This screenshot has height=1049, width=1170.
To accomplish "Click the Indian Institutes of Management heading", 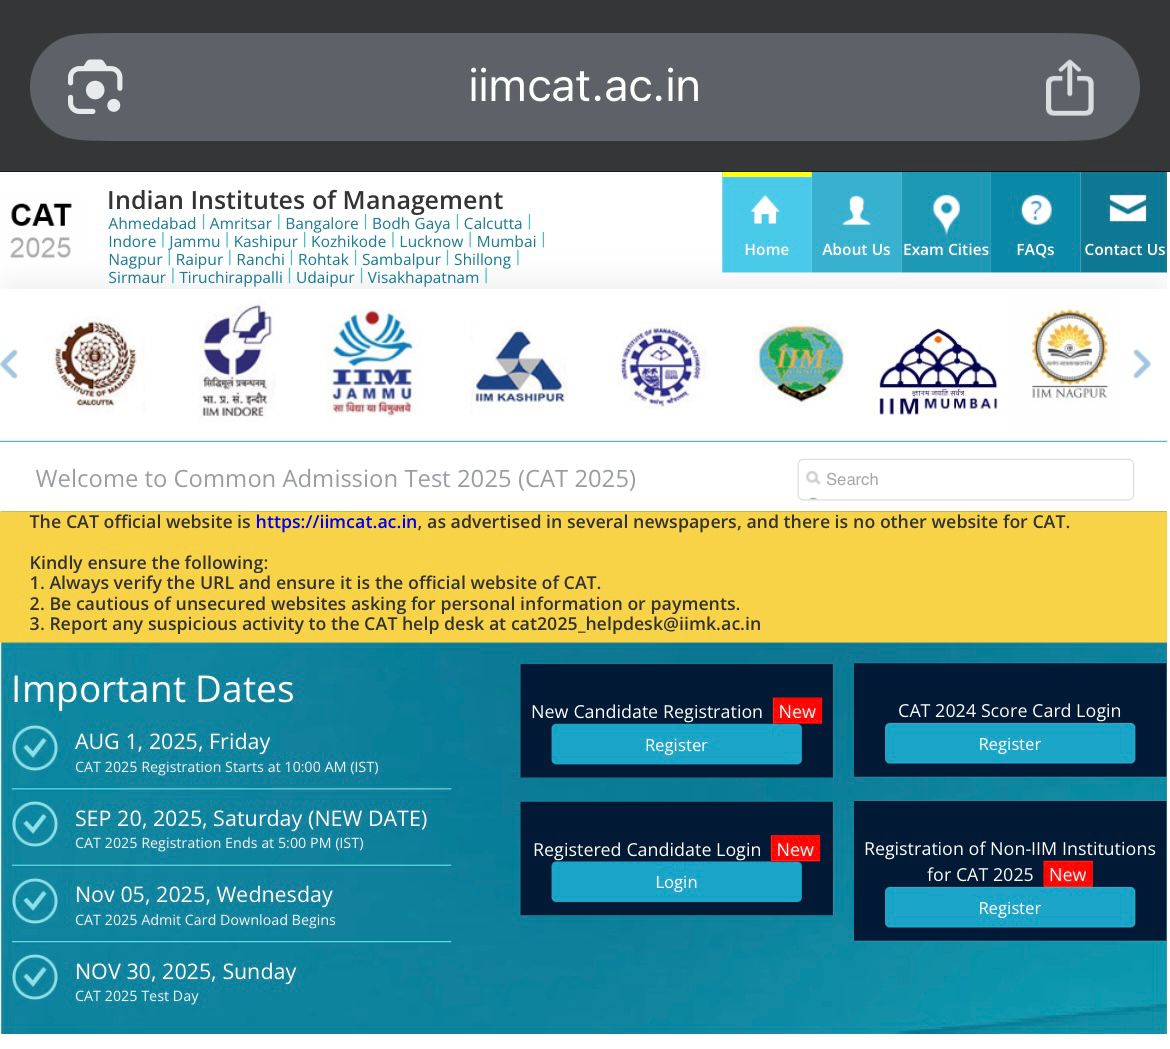I will tap(305, 200).
